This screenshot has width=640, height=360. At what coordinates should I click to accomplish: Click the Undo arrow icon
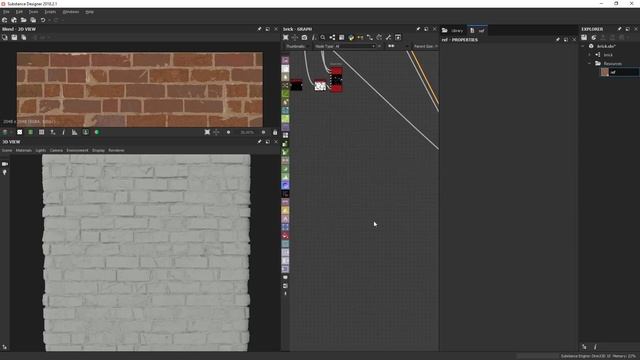tap(43, 20)
